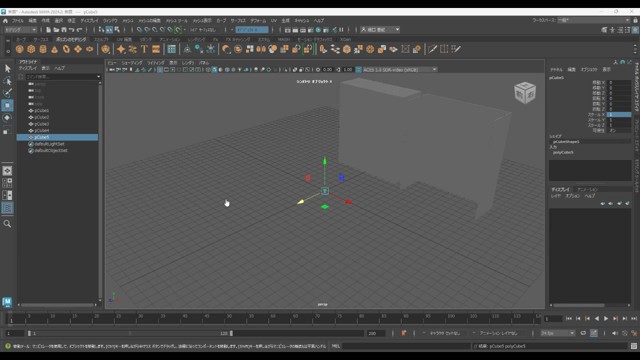Toggle the workspace lock icon
This screenshot has width=640, height=360.
tap(635, 20)
